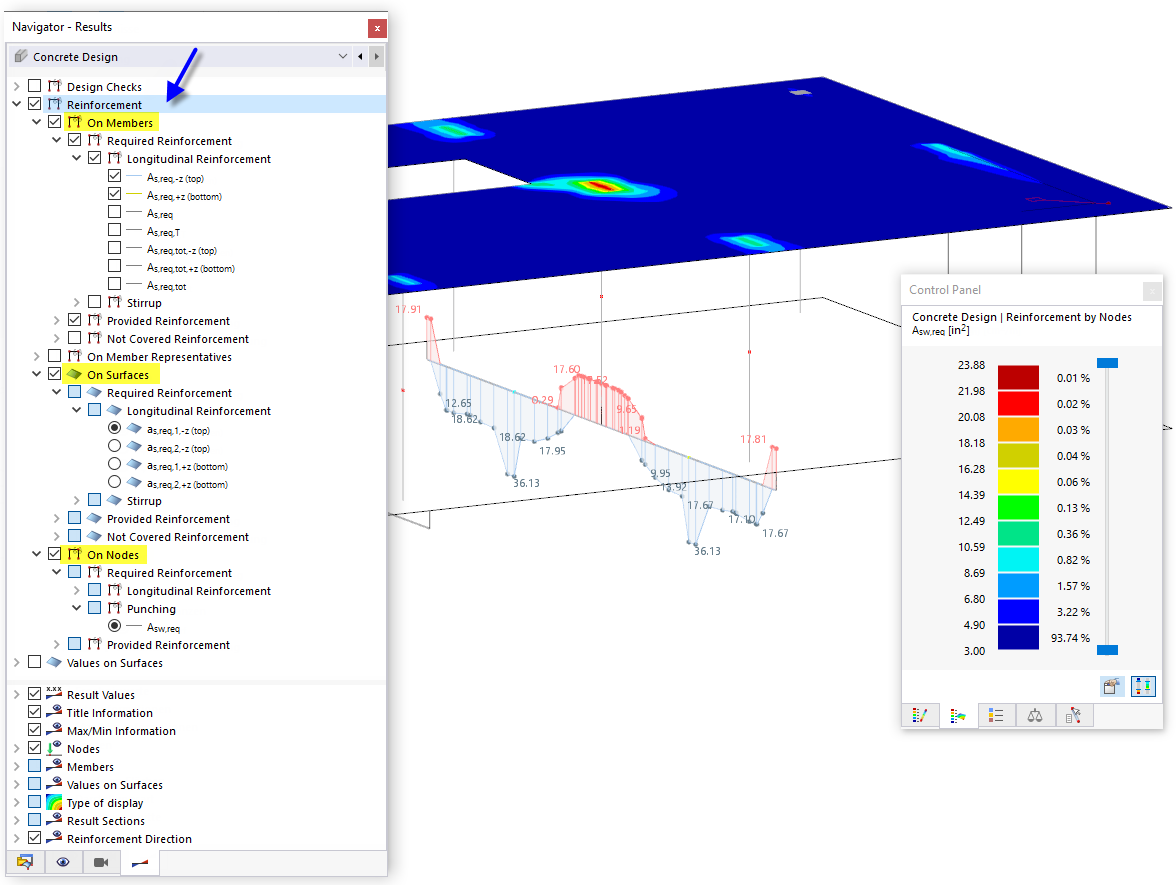This screenshot has height=885, width=1176.
Task: Collapse the On Members branch
Action: coord(34,121)
